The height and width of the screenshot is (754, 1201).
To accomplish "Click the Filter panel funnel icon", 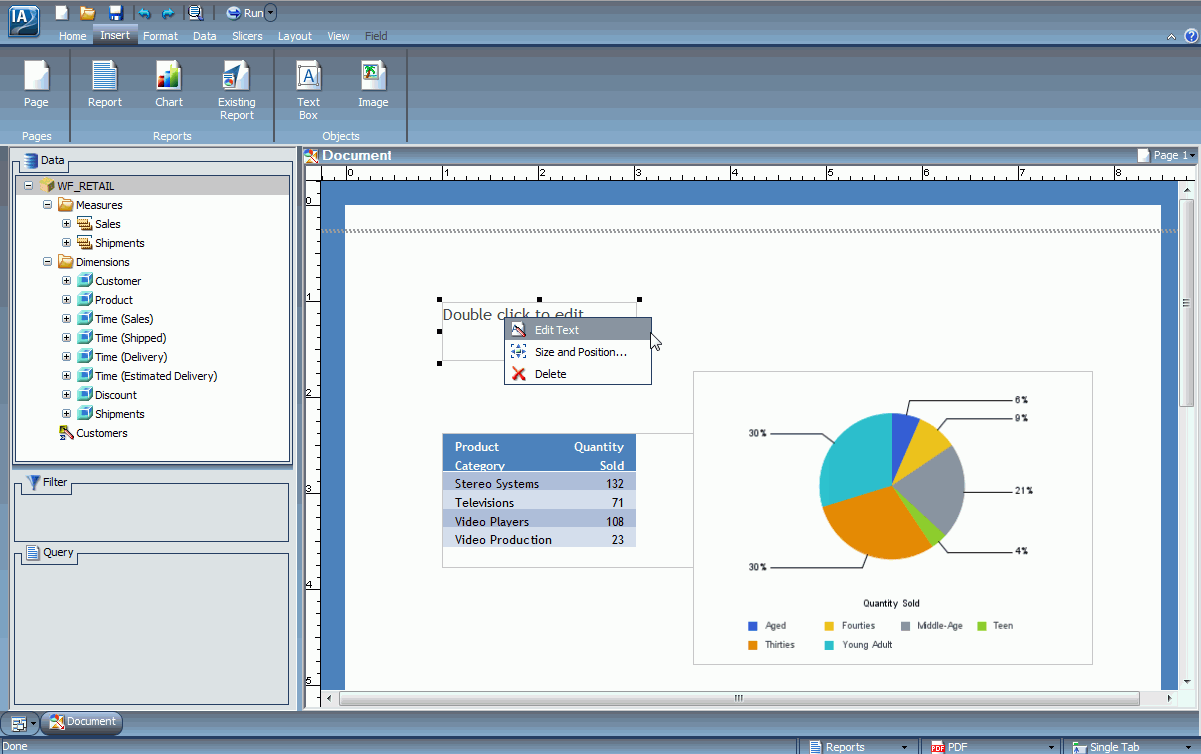I will pos(33,482).
